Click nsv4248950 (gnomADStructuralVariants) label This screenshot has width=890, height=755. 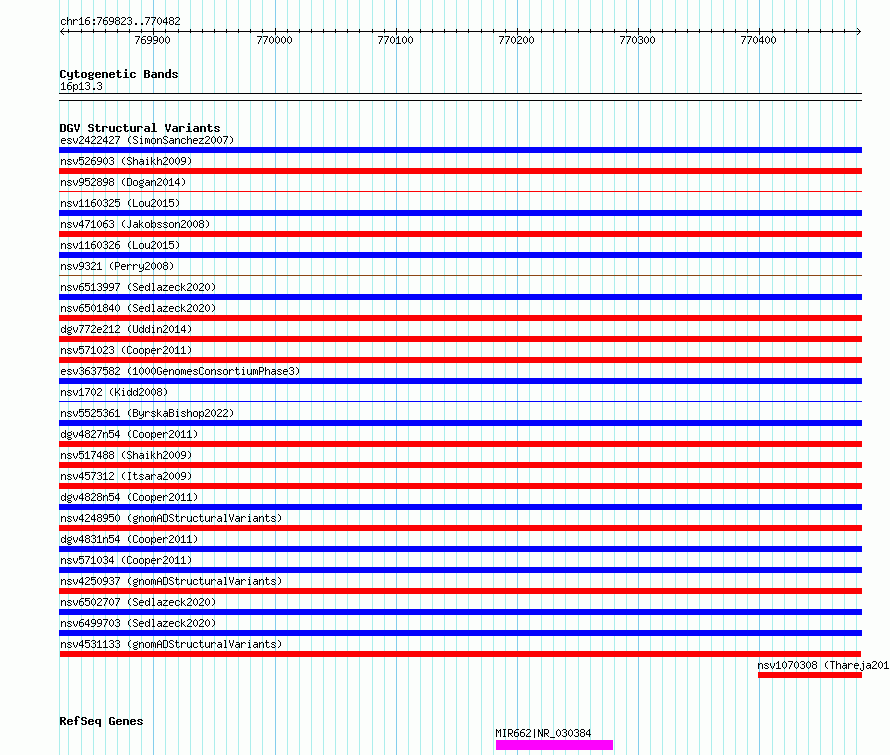point(171,518)
